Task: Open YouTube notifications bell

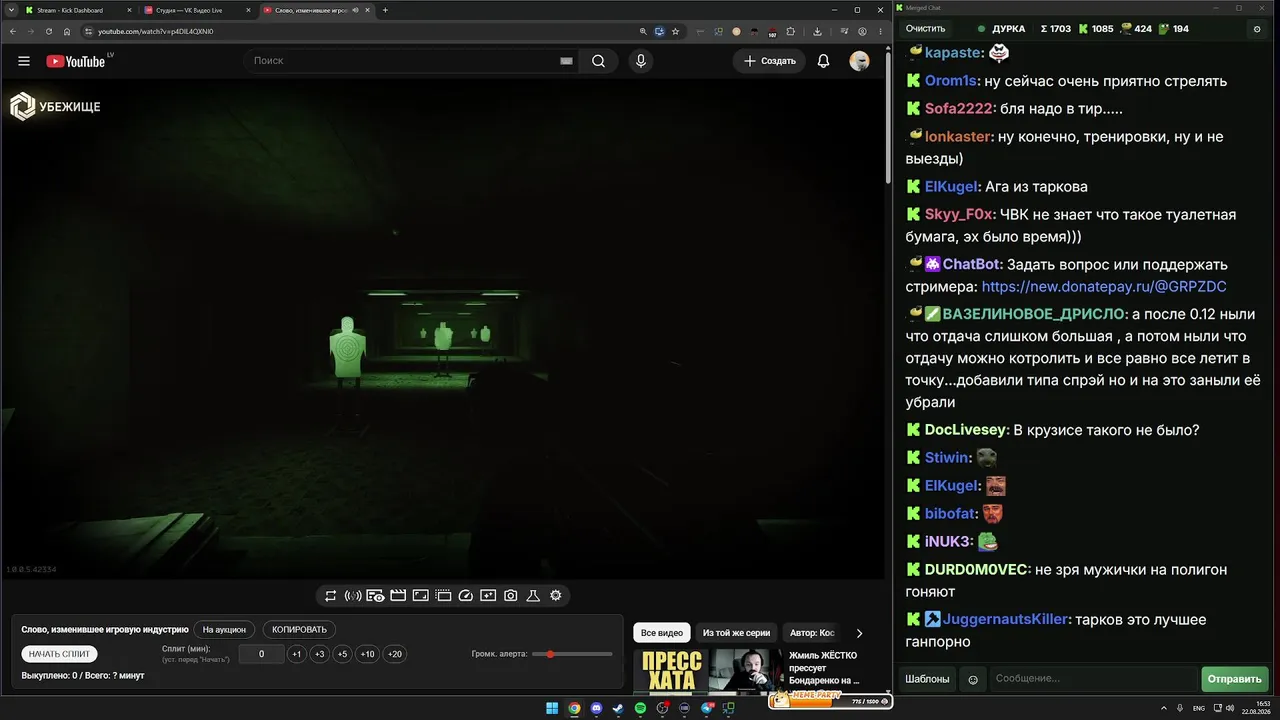Action: tap(823, 61)
